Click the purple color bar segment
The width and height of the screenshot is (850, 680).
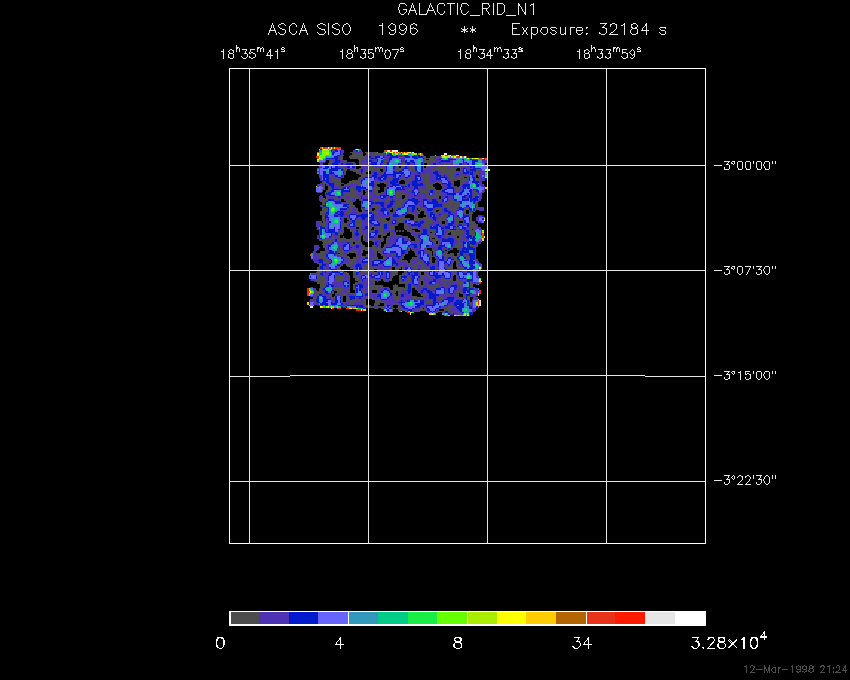(x=274, y=618)
